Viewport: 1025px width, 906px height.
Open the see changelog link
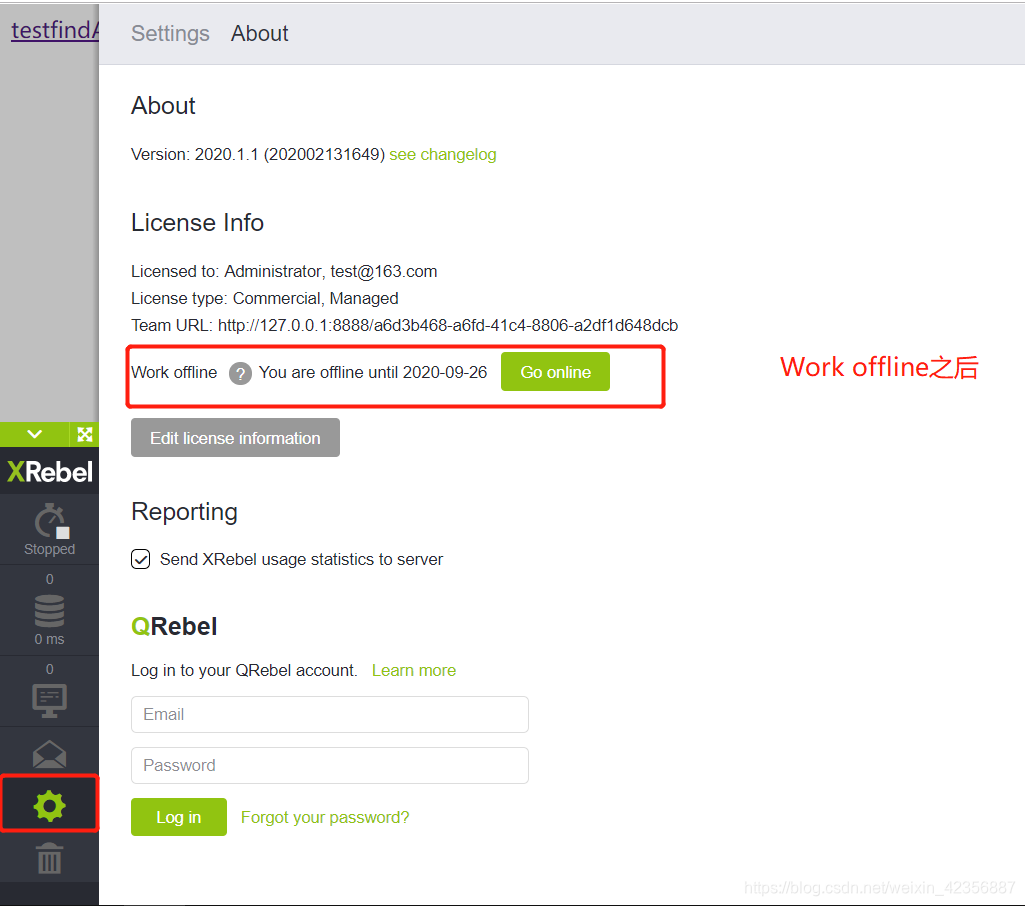coord(443,154)
